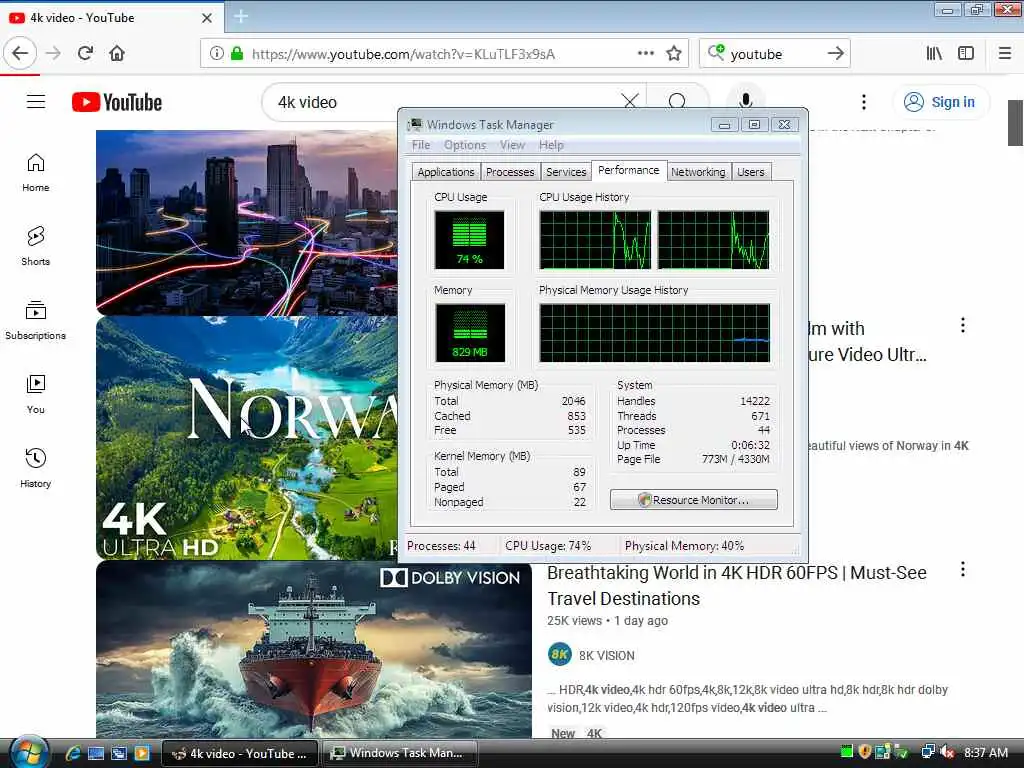Open the File menu in Task Manager
This screenshot has width=1024, height=768.
point(421,145)
